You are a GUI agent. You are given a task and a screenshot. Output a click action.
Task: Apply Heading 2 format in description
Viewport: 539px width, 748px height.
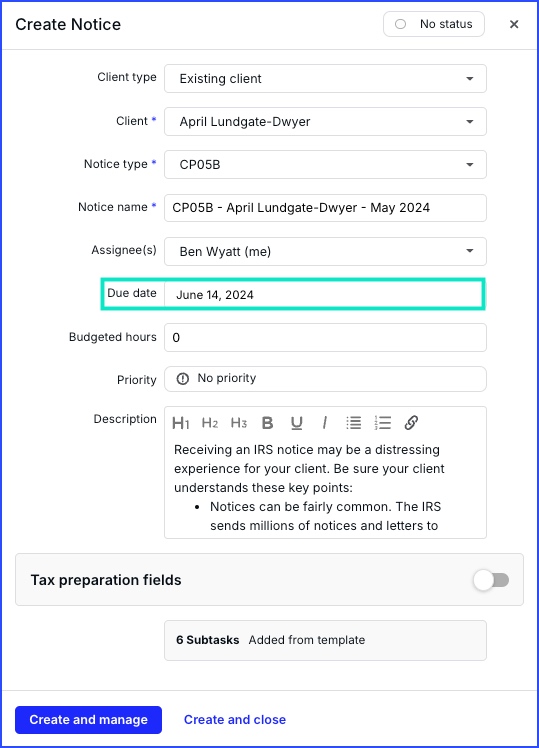210,423
